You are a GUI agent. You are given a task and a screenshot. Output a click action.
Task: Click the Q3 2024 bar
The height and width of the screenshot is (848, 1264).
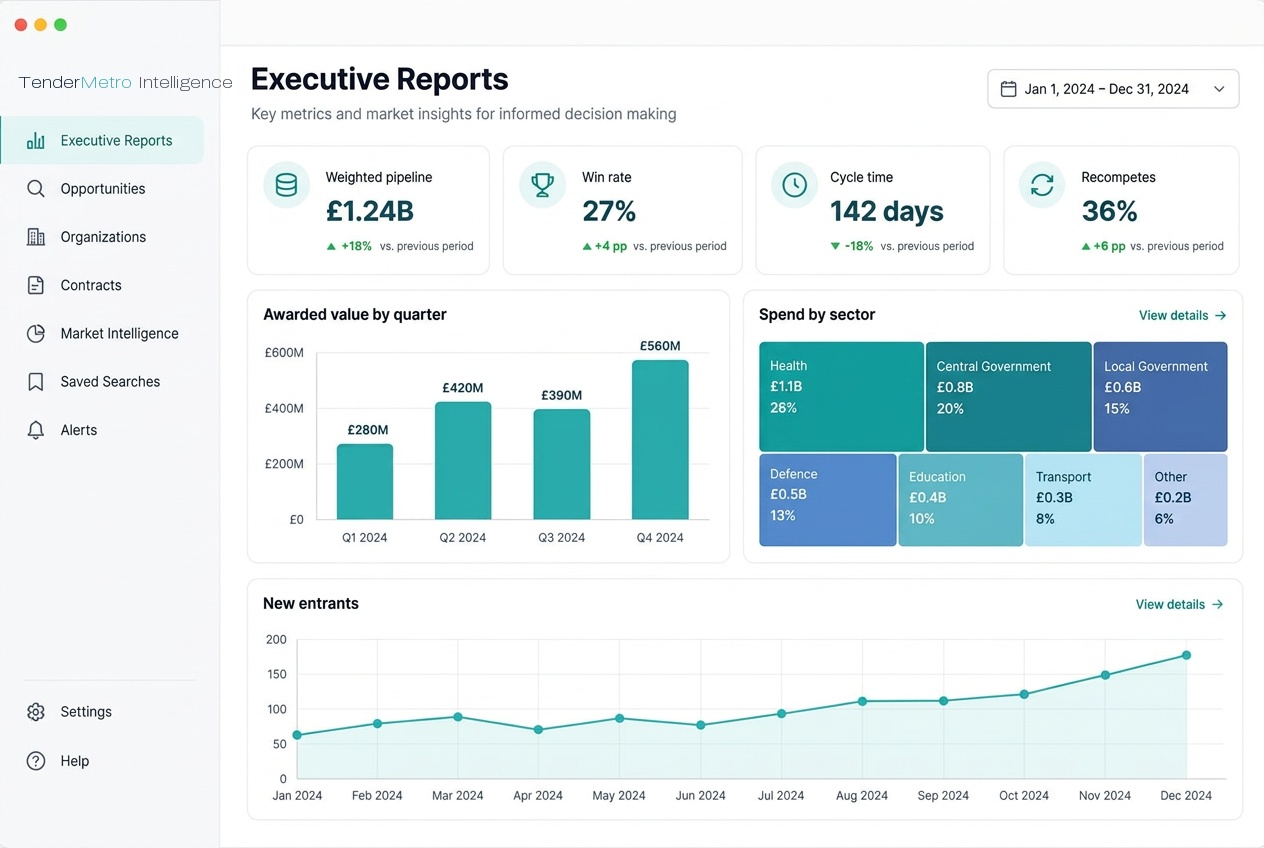562,465
